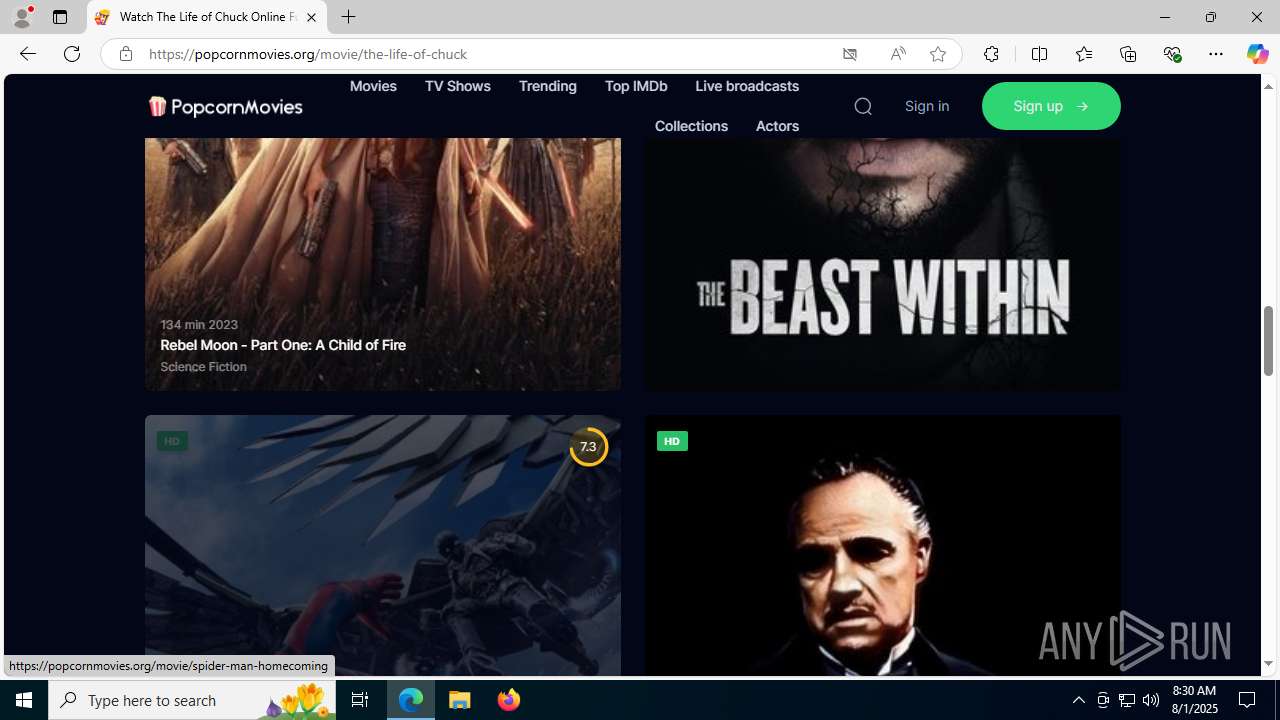Viewport: 1280px width, 720px height.
Task: Click the 7.3 rating badge
Action: point(588,447)
